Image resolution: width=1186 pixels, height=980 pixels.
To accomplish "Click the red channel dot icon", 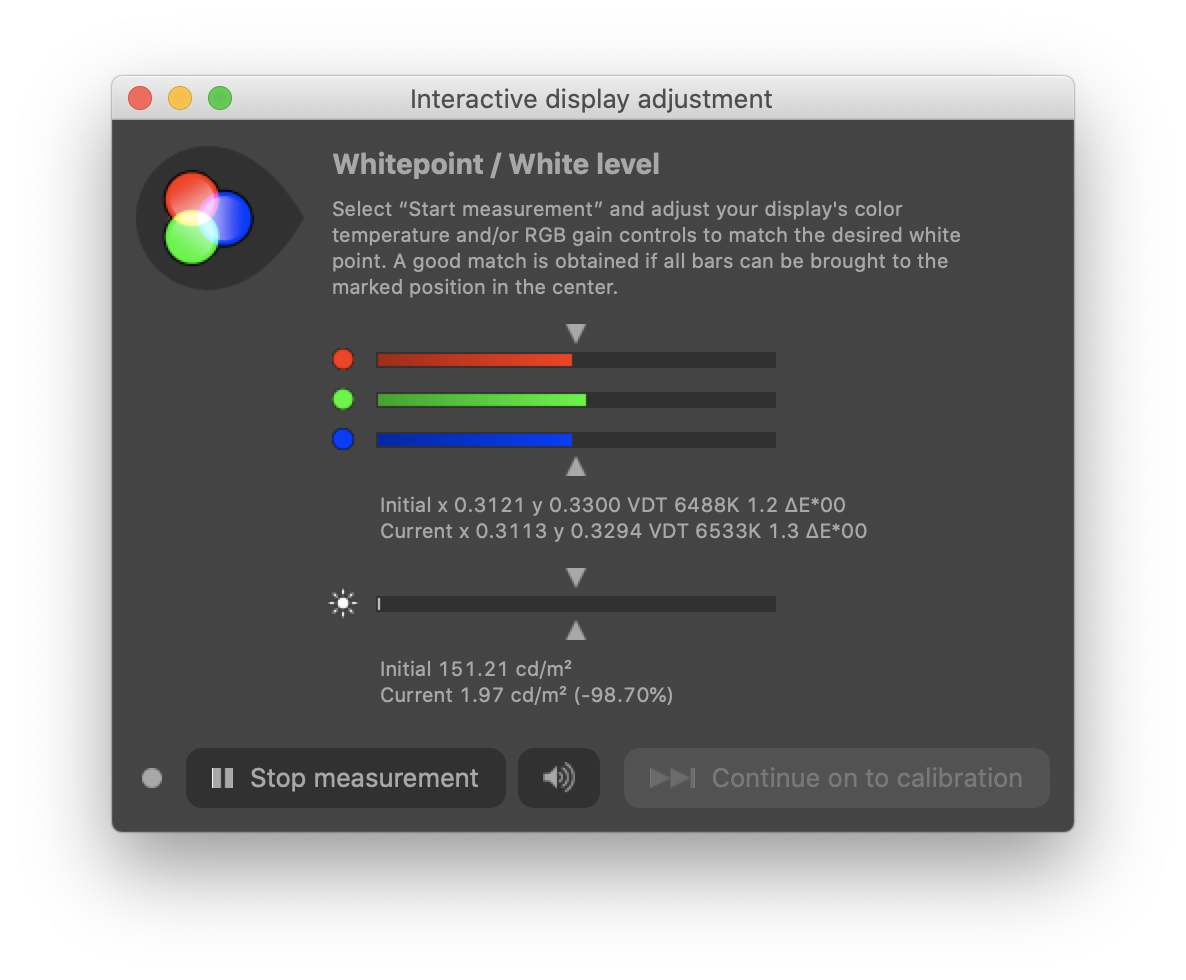I will coord(343,359).
